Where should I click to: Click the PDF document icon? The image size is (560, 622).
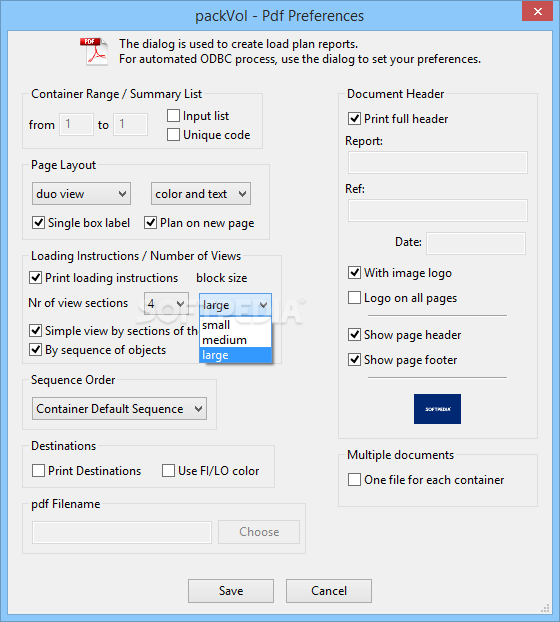pyautogui.click(x=94, y=51)
